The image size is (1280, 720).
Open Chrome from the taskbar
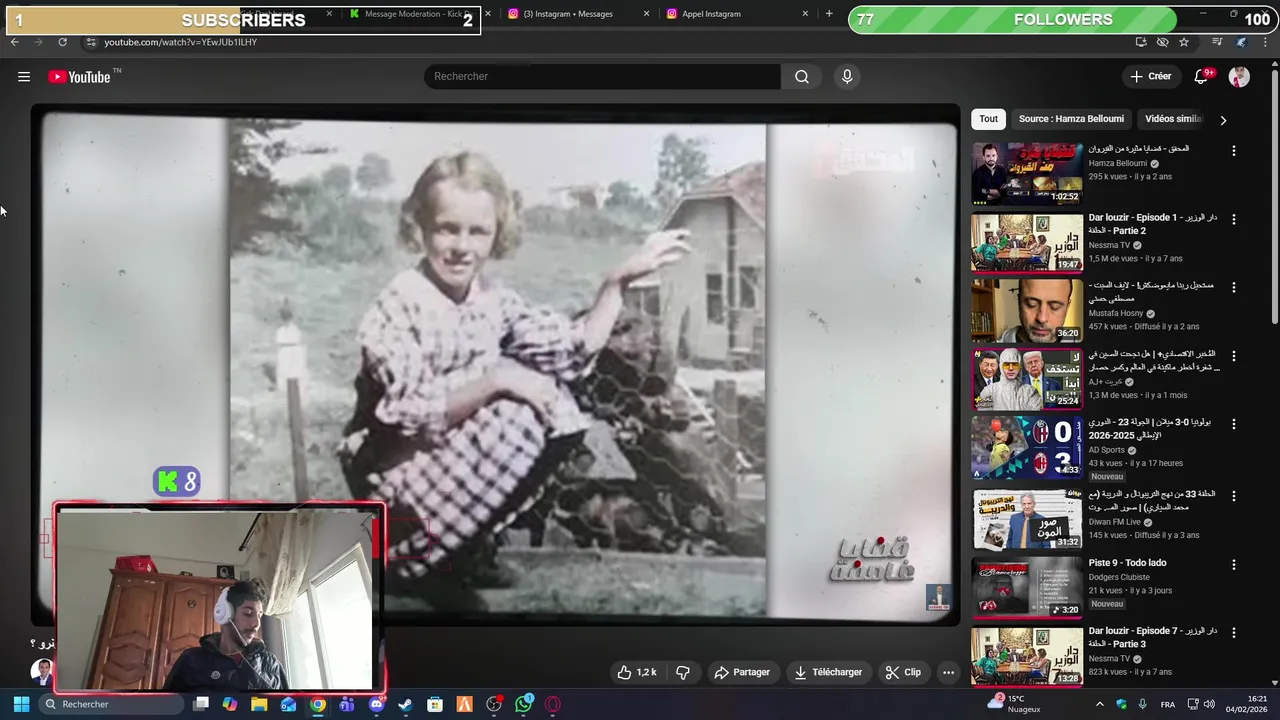pos(317,704)
